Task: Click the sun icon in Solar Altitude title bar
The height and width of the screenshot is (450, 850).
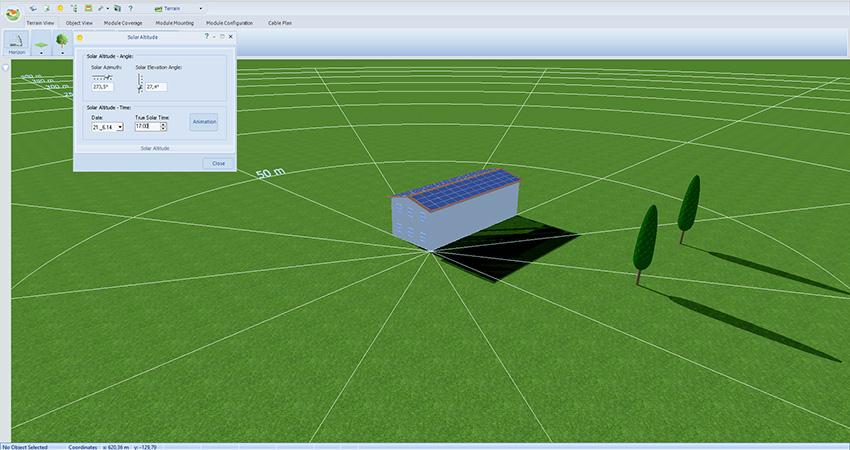Action: [80, 37]
